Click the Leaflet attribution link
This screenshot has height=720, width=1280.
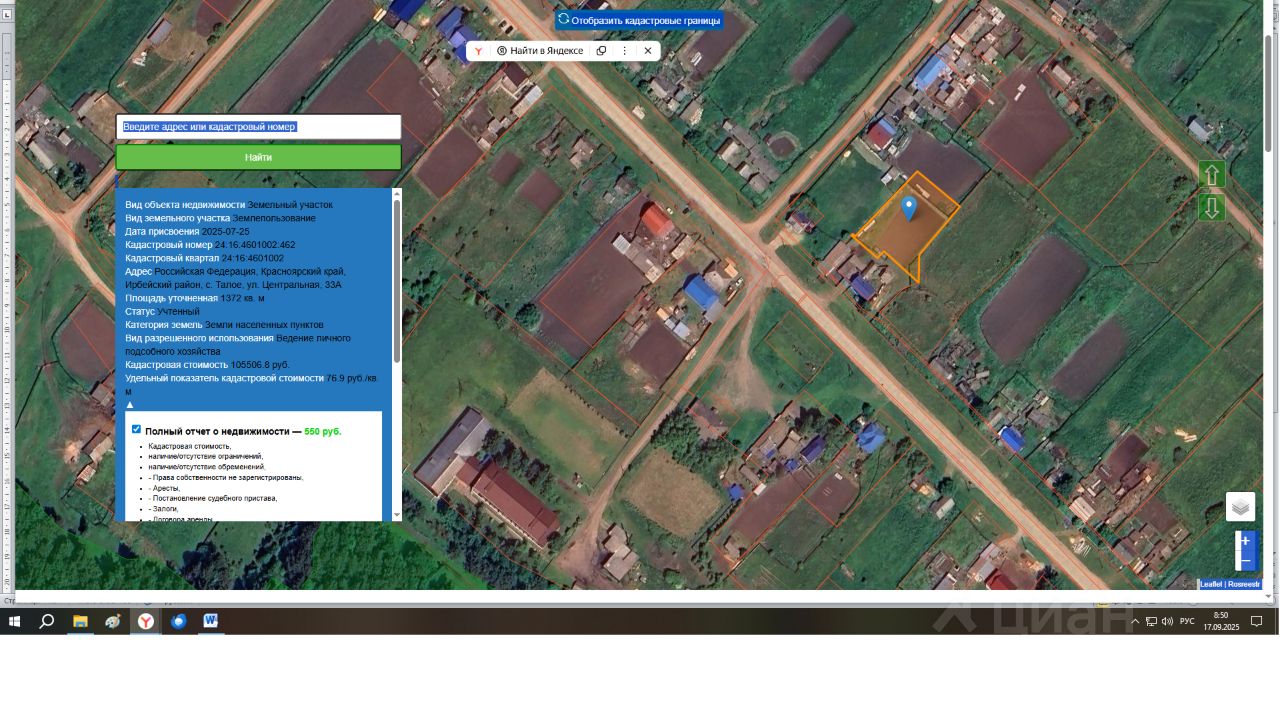point(1211,584)
